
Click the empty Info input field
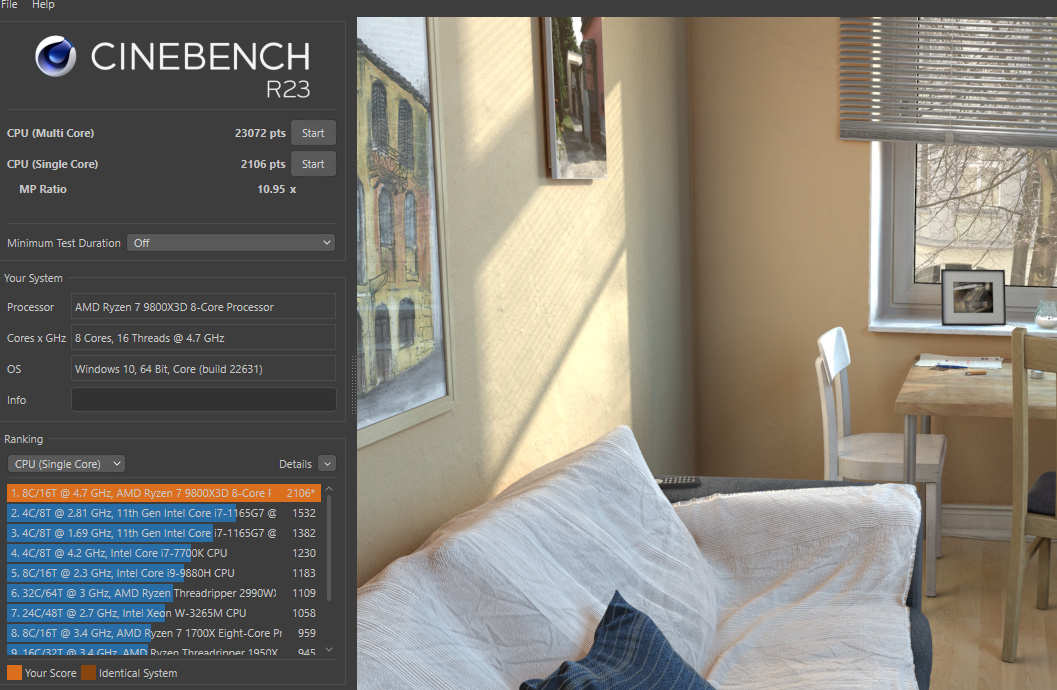coord(203,400)
